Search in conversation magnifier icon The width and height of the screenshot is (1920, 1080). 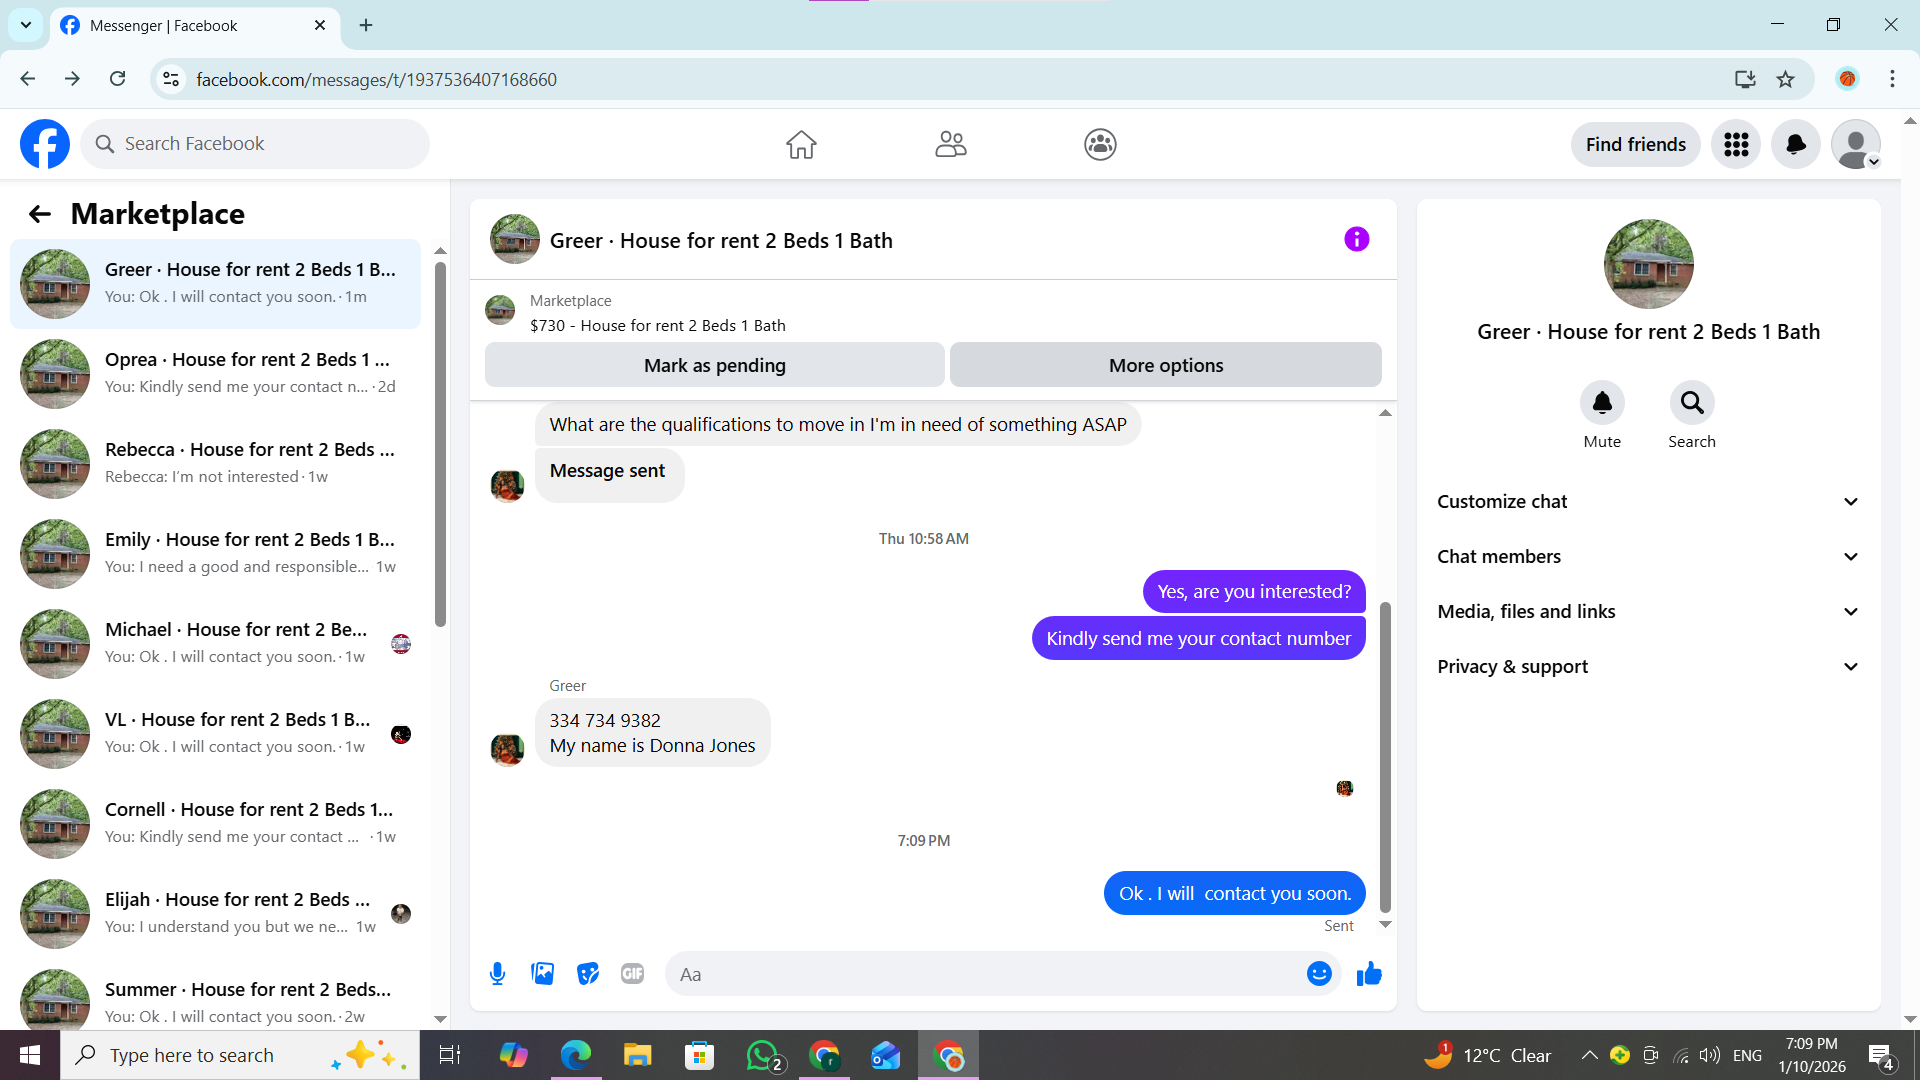pos(1691,403)
